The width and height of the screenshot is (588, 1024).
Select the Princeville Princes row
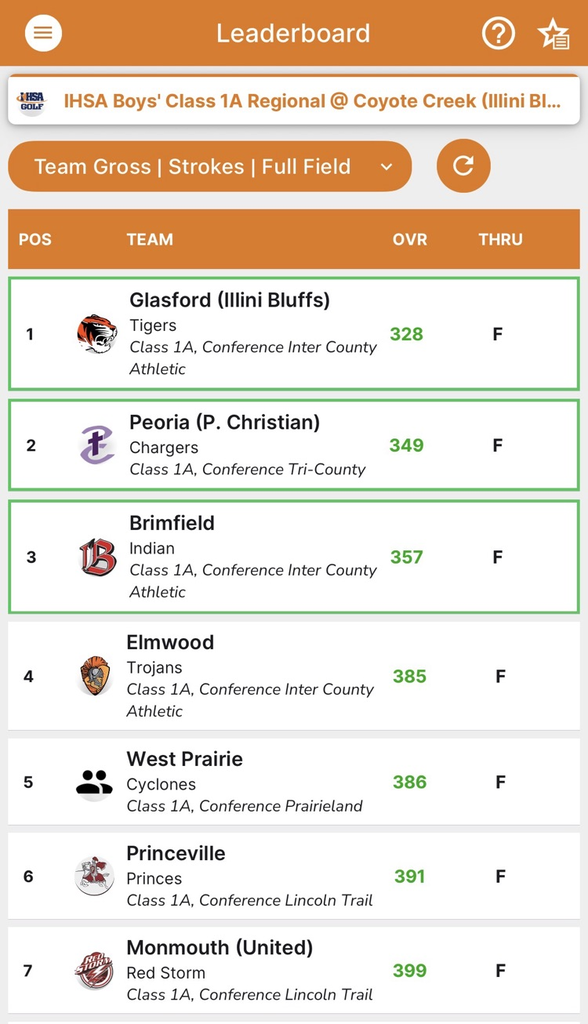[x=294, y=876]
